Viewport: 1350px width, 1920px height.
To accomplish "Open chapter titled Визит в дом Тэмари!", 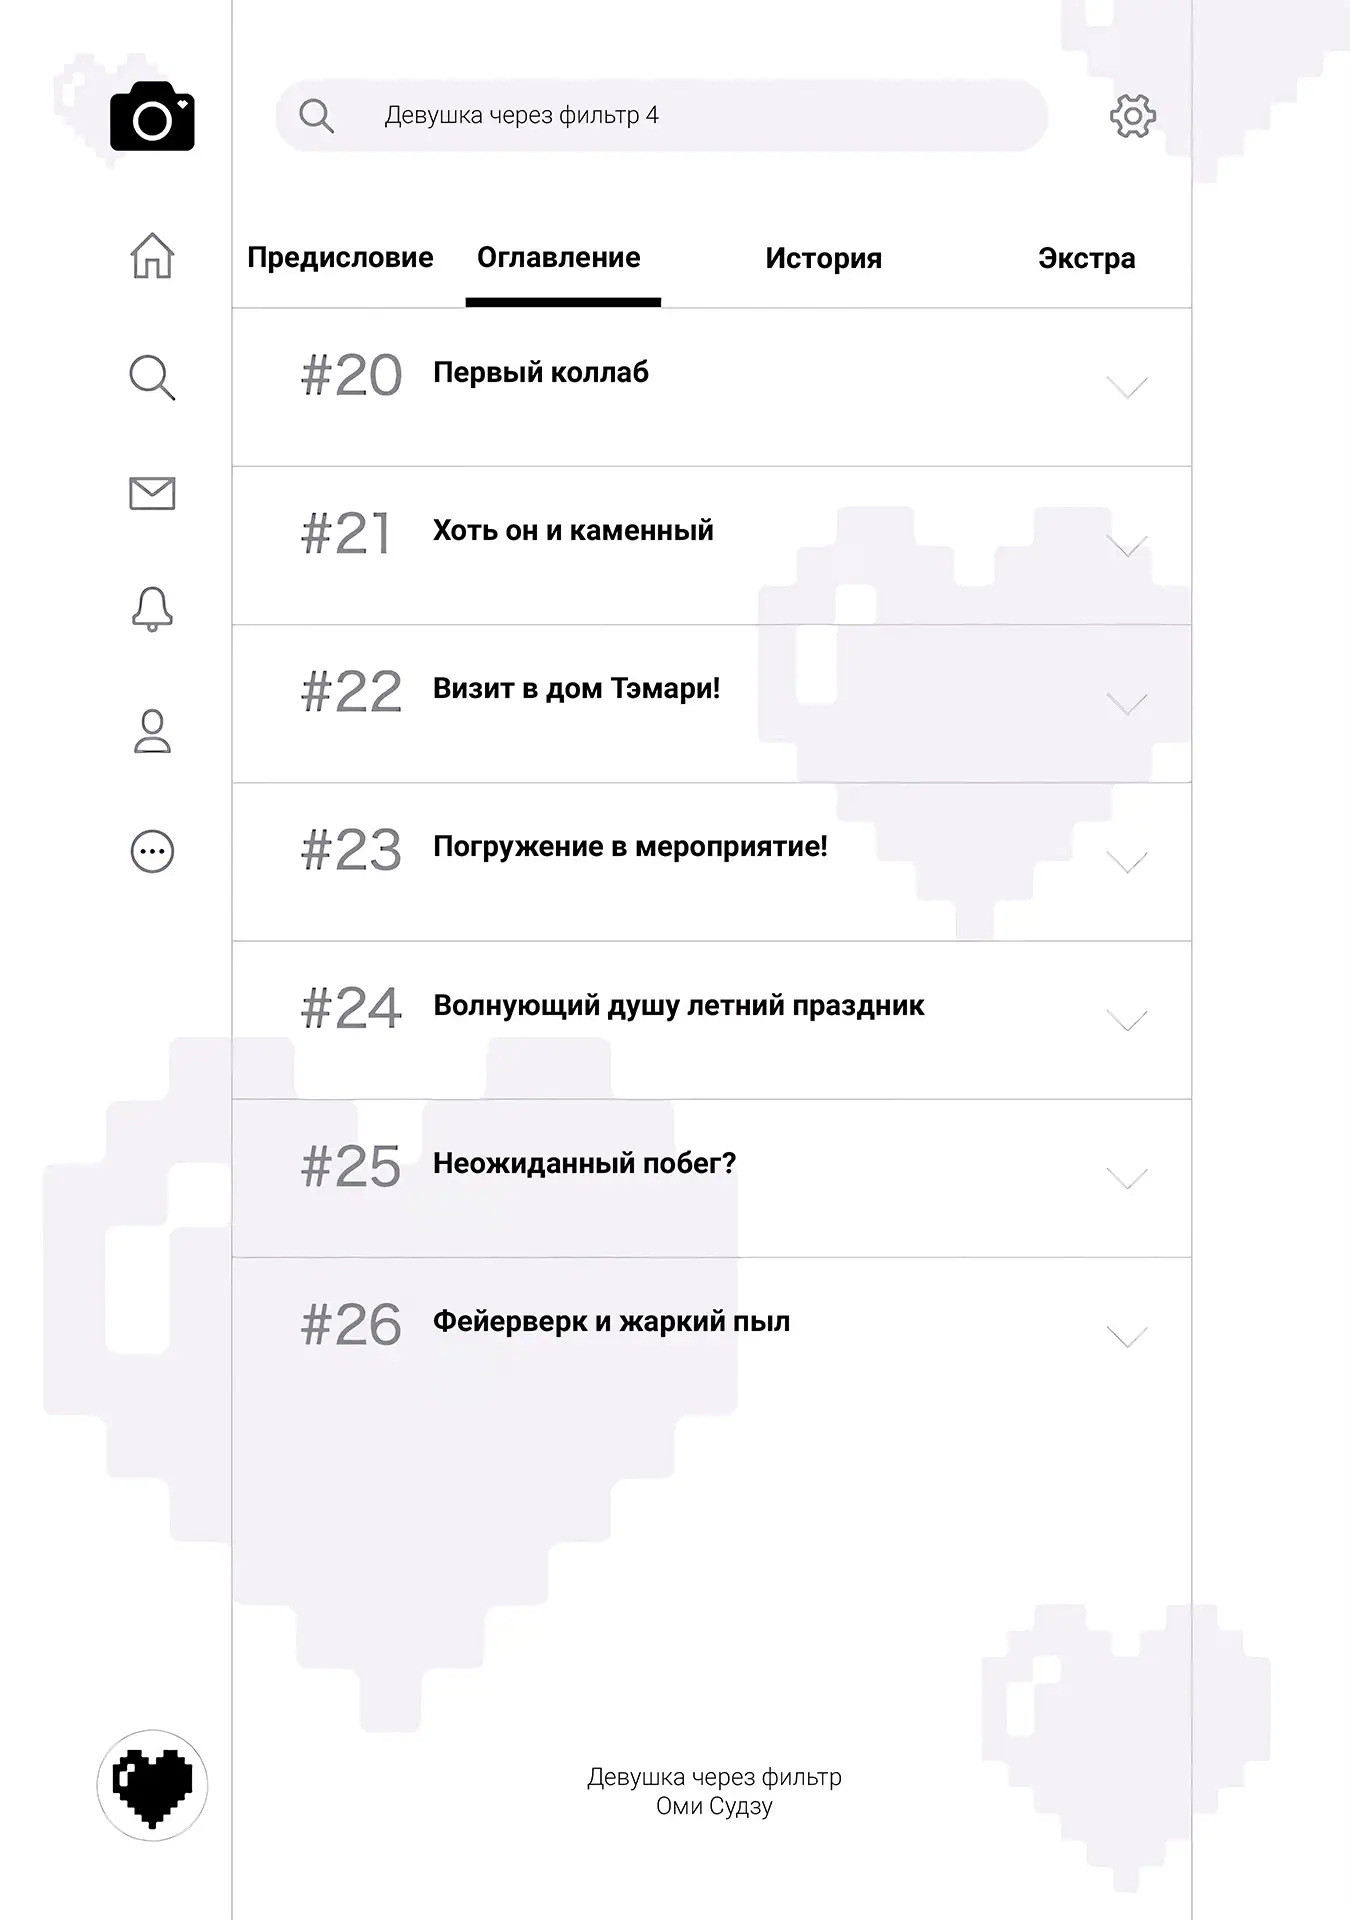I will (x=576, y=689).
